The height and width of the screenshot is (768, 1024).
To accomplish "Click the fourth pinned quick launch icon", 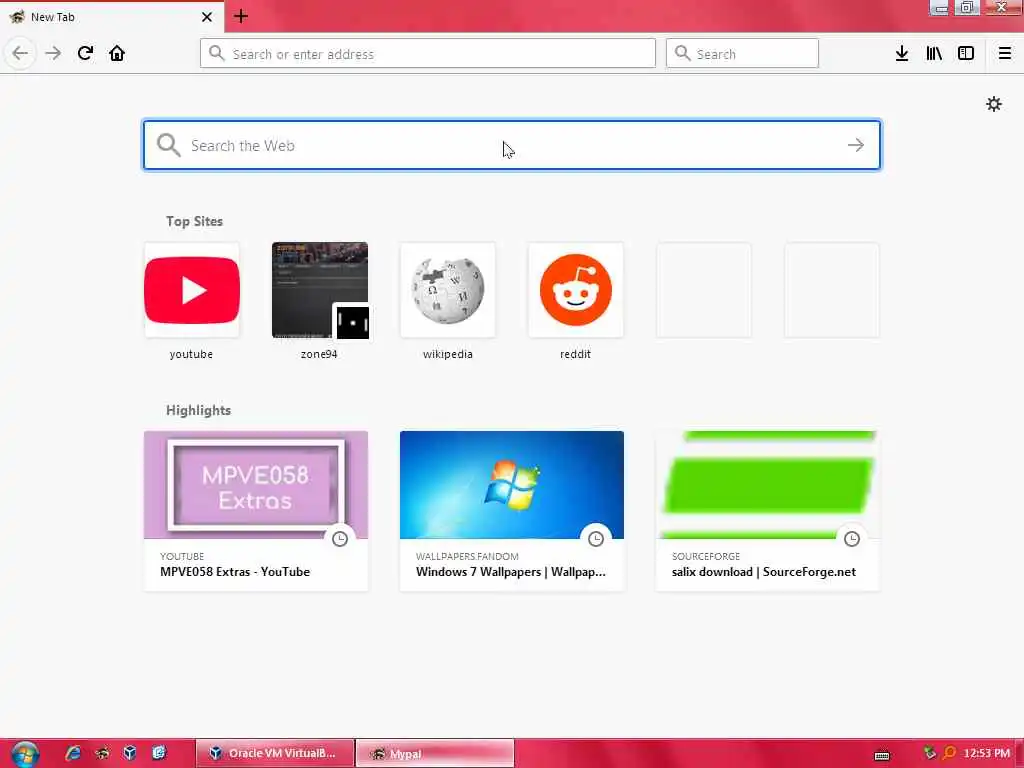I will (159, 753).
